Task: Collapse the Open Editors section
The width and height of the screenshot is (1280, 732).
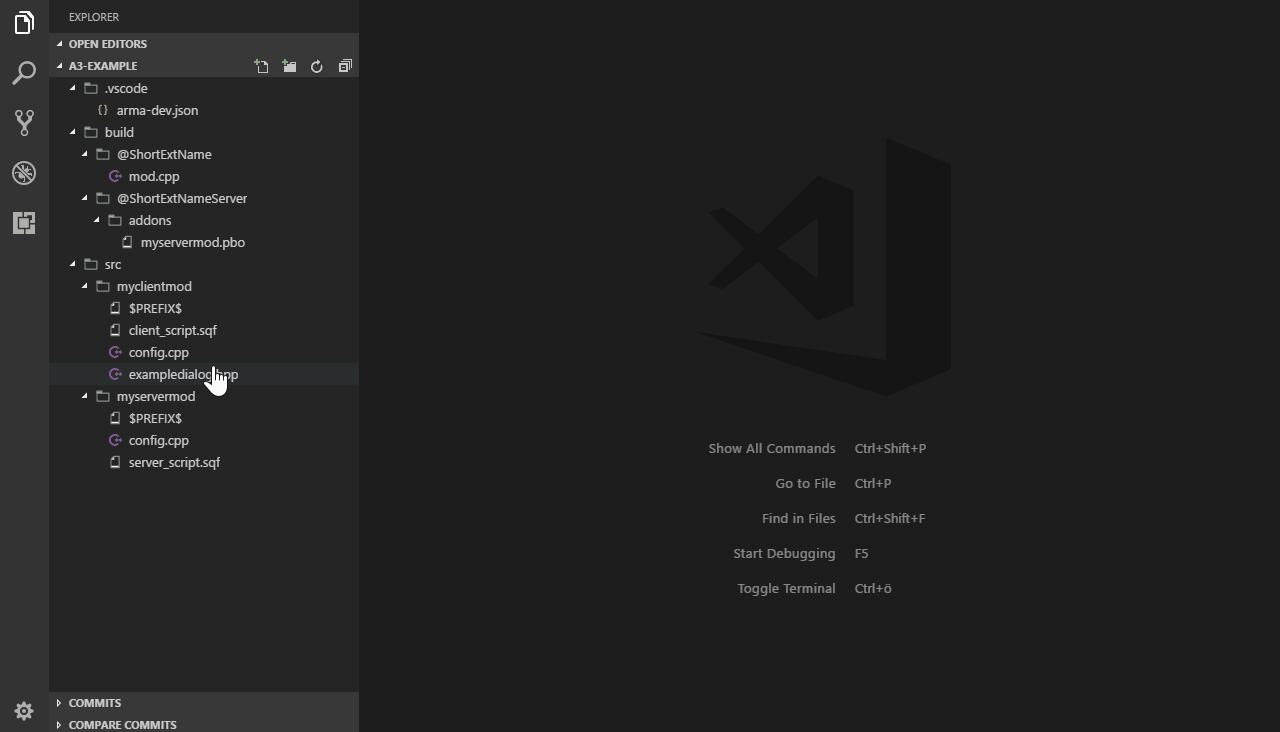Action: (x=107, y=44)
